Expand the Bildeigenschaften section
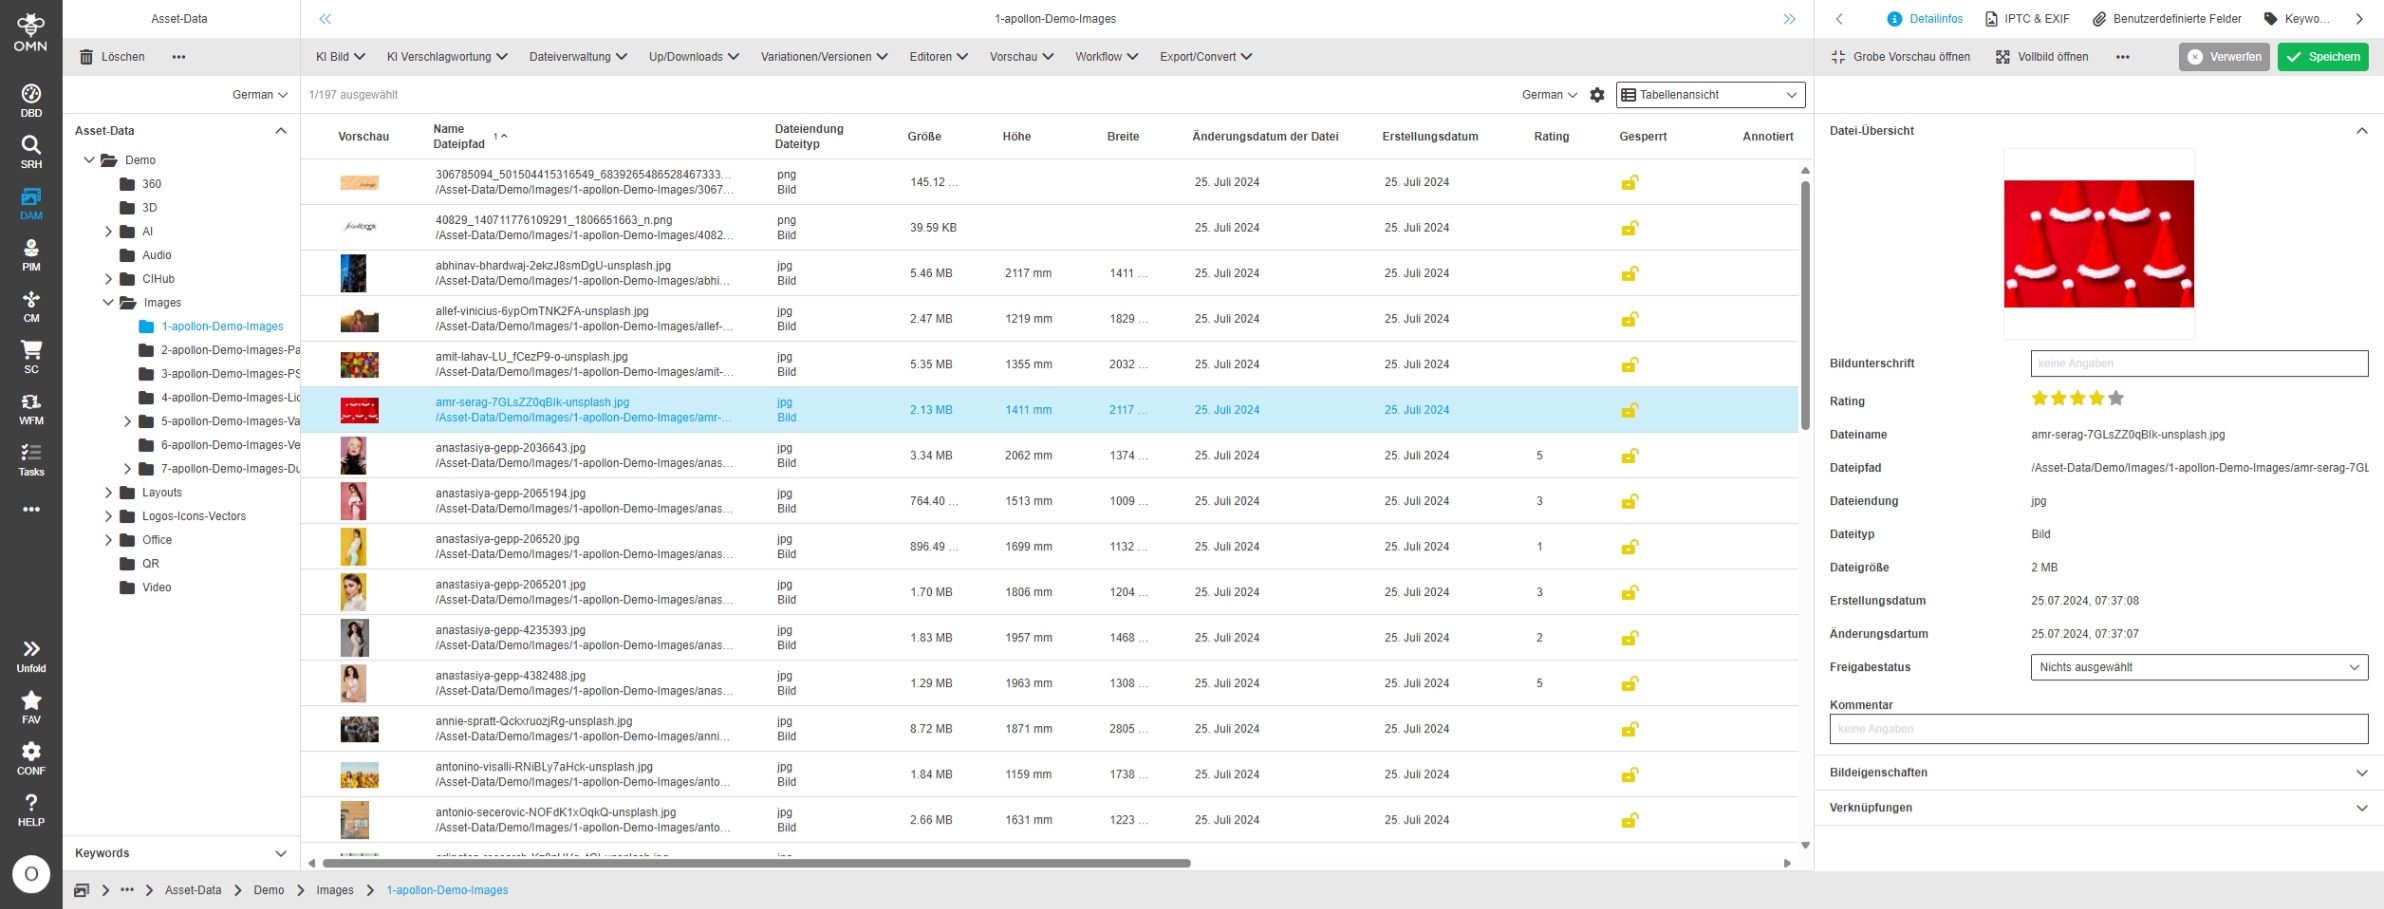 [x=2097, y=773]
